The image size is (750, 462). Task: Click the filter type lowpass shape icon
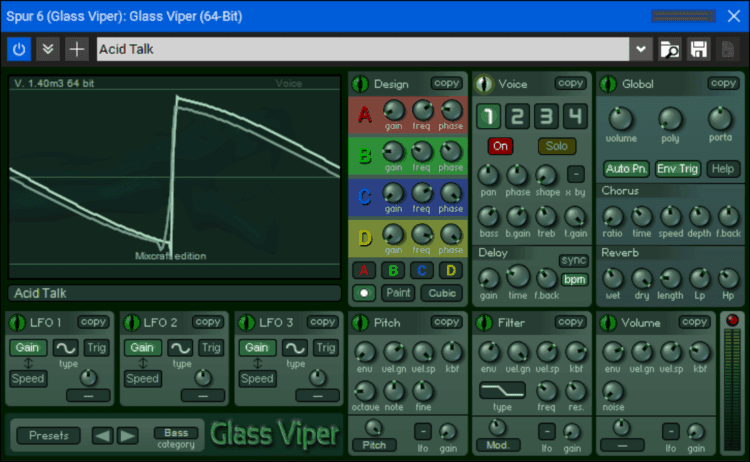coord(502,391)
